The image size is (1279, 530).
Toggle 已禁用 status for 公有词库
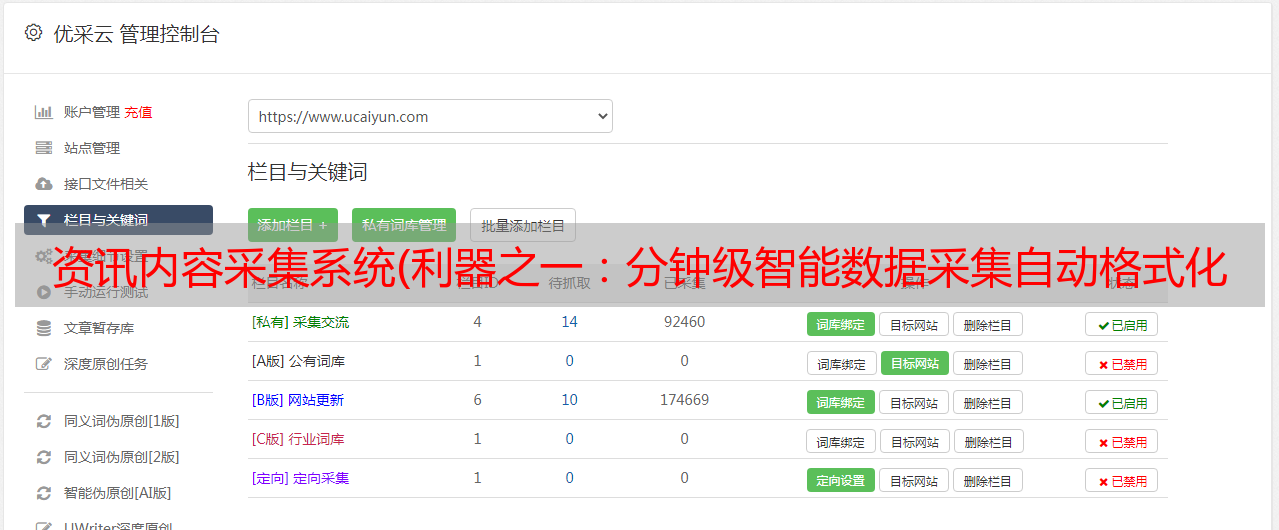(x=1122, y=363)
